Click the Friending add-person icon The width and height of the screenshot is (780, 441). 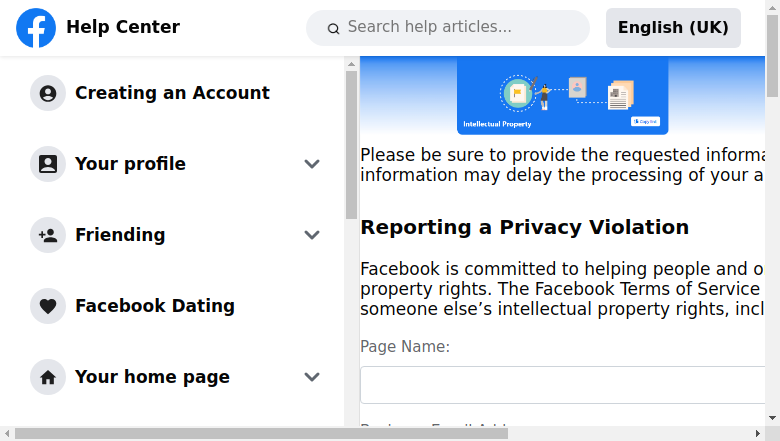pyautogui.click(x=48, y=235)
